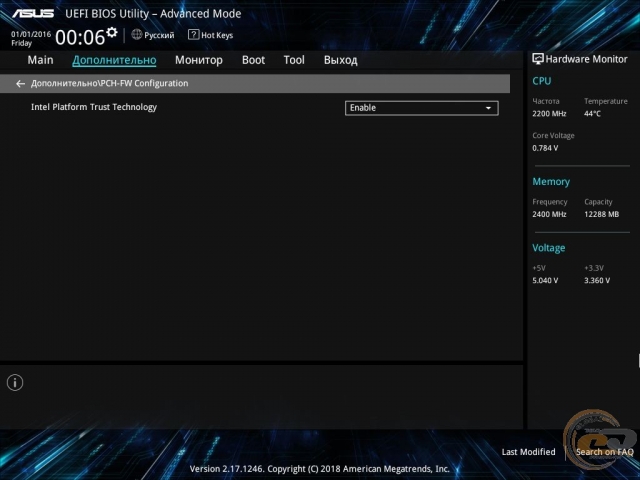Click the 3.360 V reading
Screen dimensions: 640x480
597,280
